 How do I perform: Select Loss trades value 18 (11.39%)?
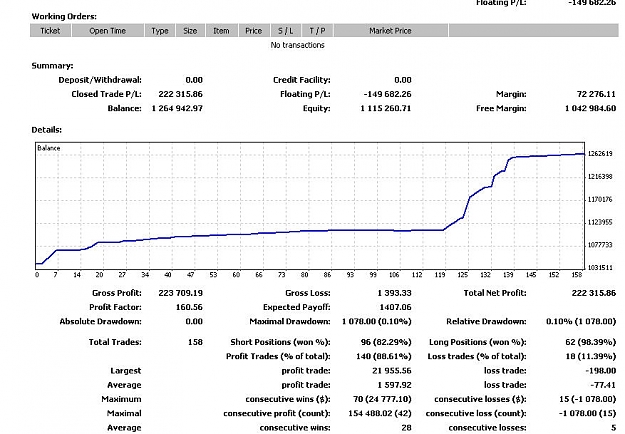(x=591, y=356)
